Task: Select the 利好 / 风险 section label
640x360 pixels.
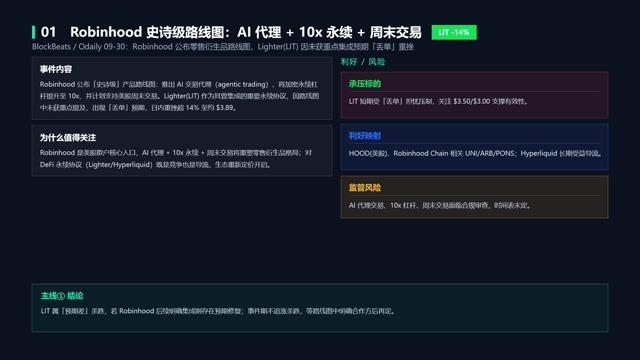Action: click(363, 62)
